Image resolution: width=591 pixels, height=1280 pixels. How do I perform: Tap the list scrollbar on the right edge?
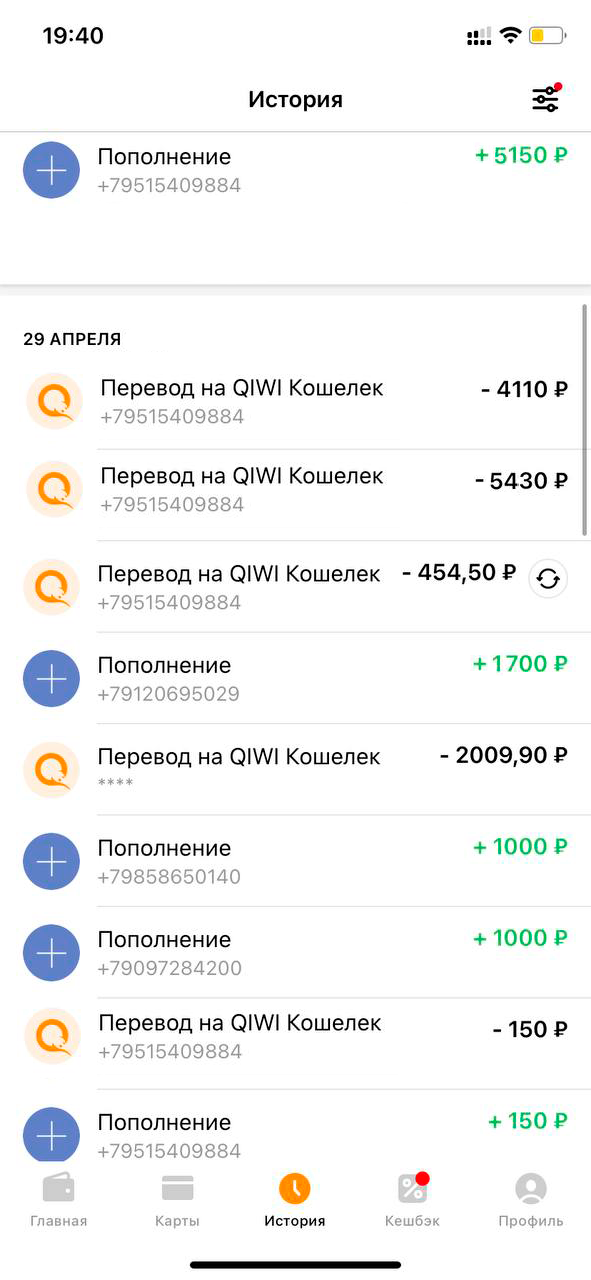pos(585,421)
